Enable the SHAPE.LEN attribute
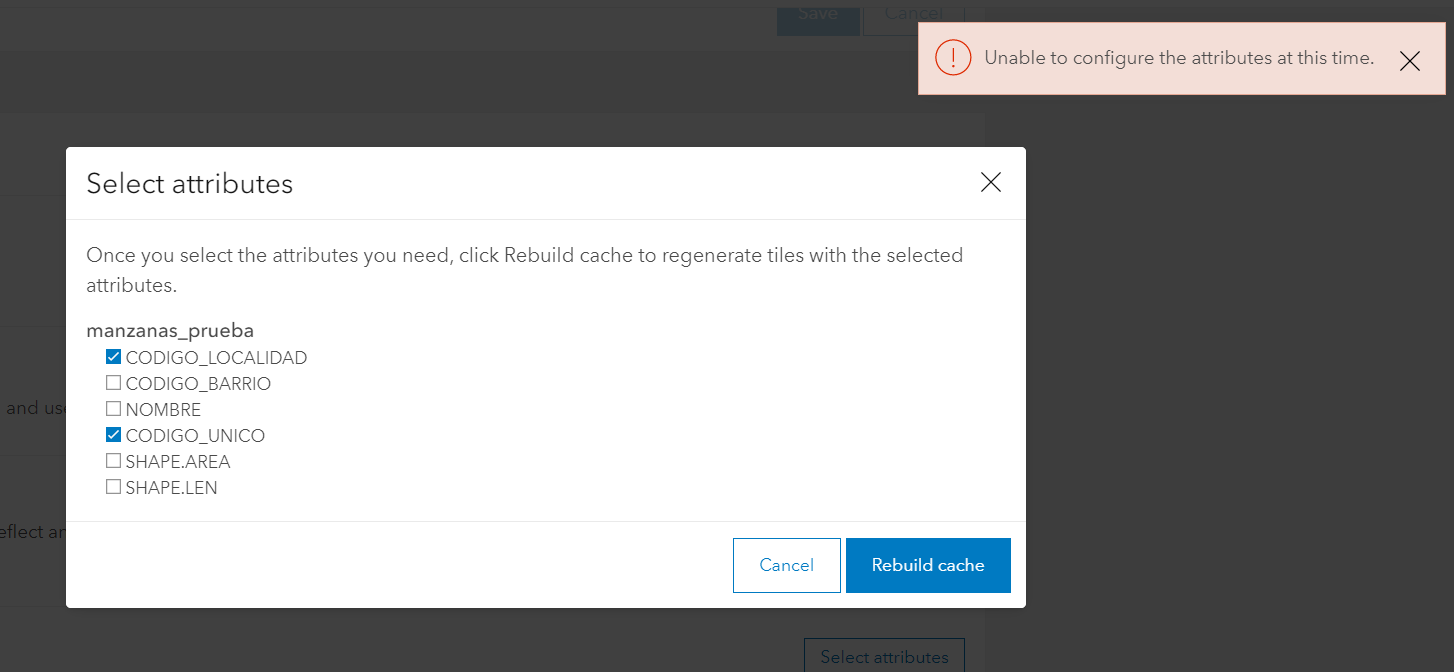 coord(113,486)
